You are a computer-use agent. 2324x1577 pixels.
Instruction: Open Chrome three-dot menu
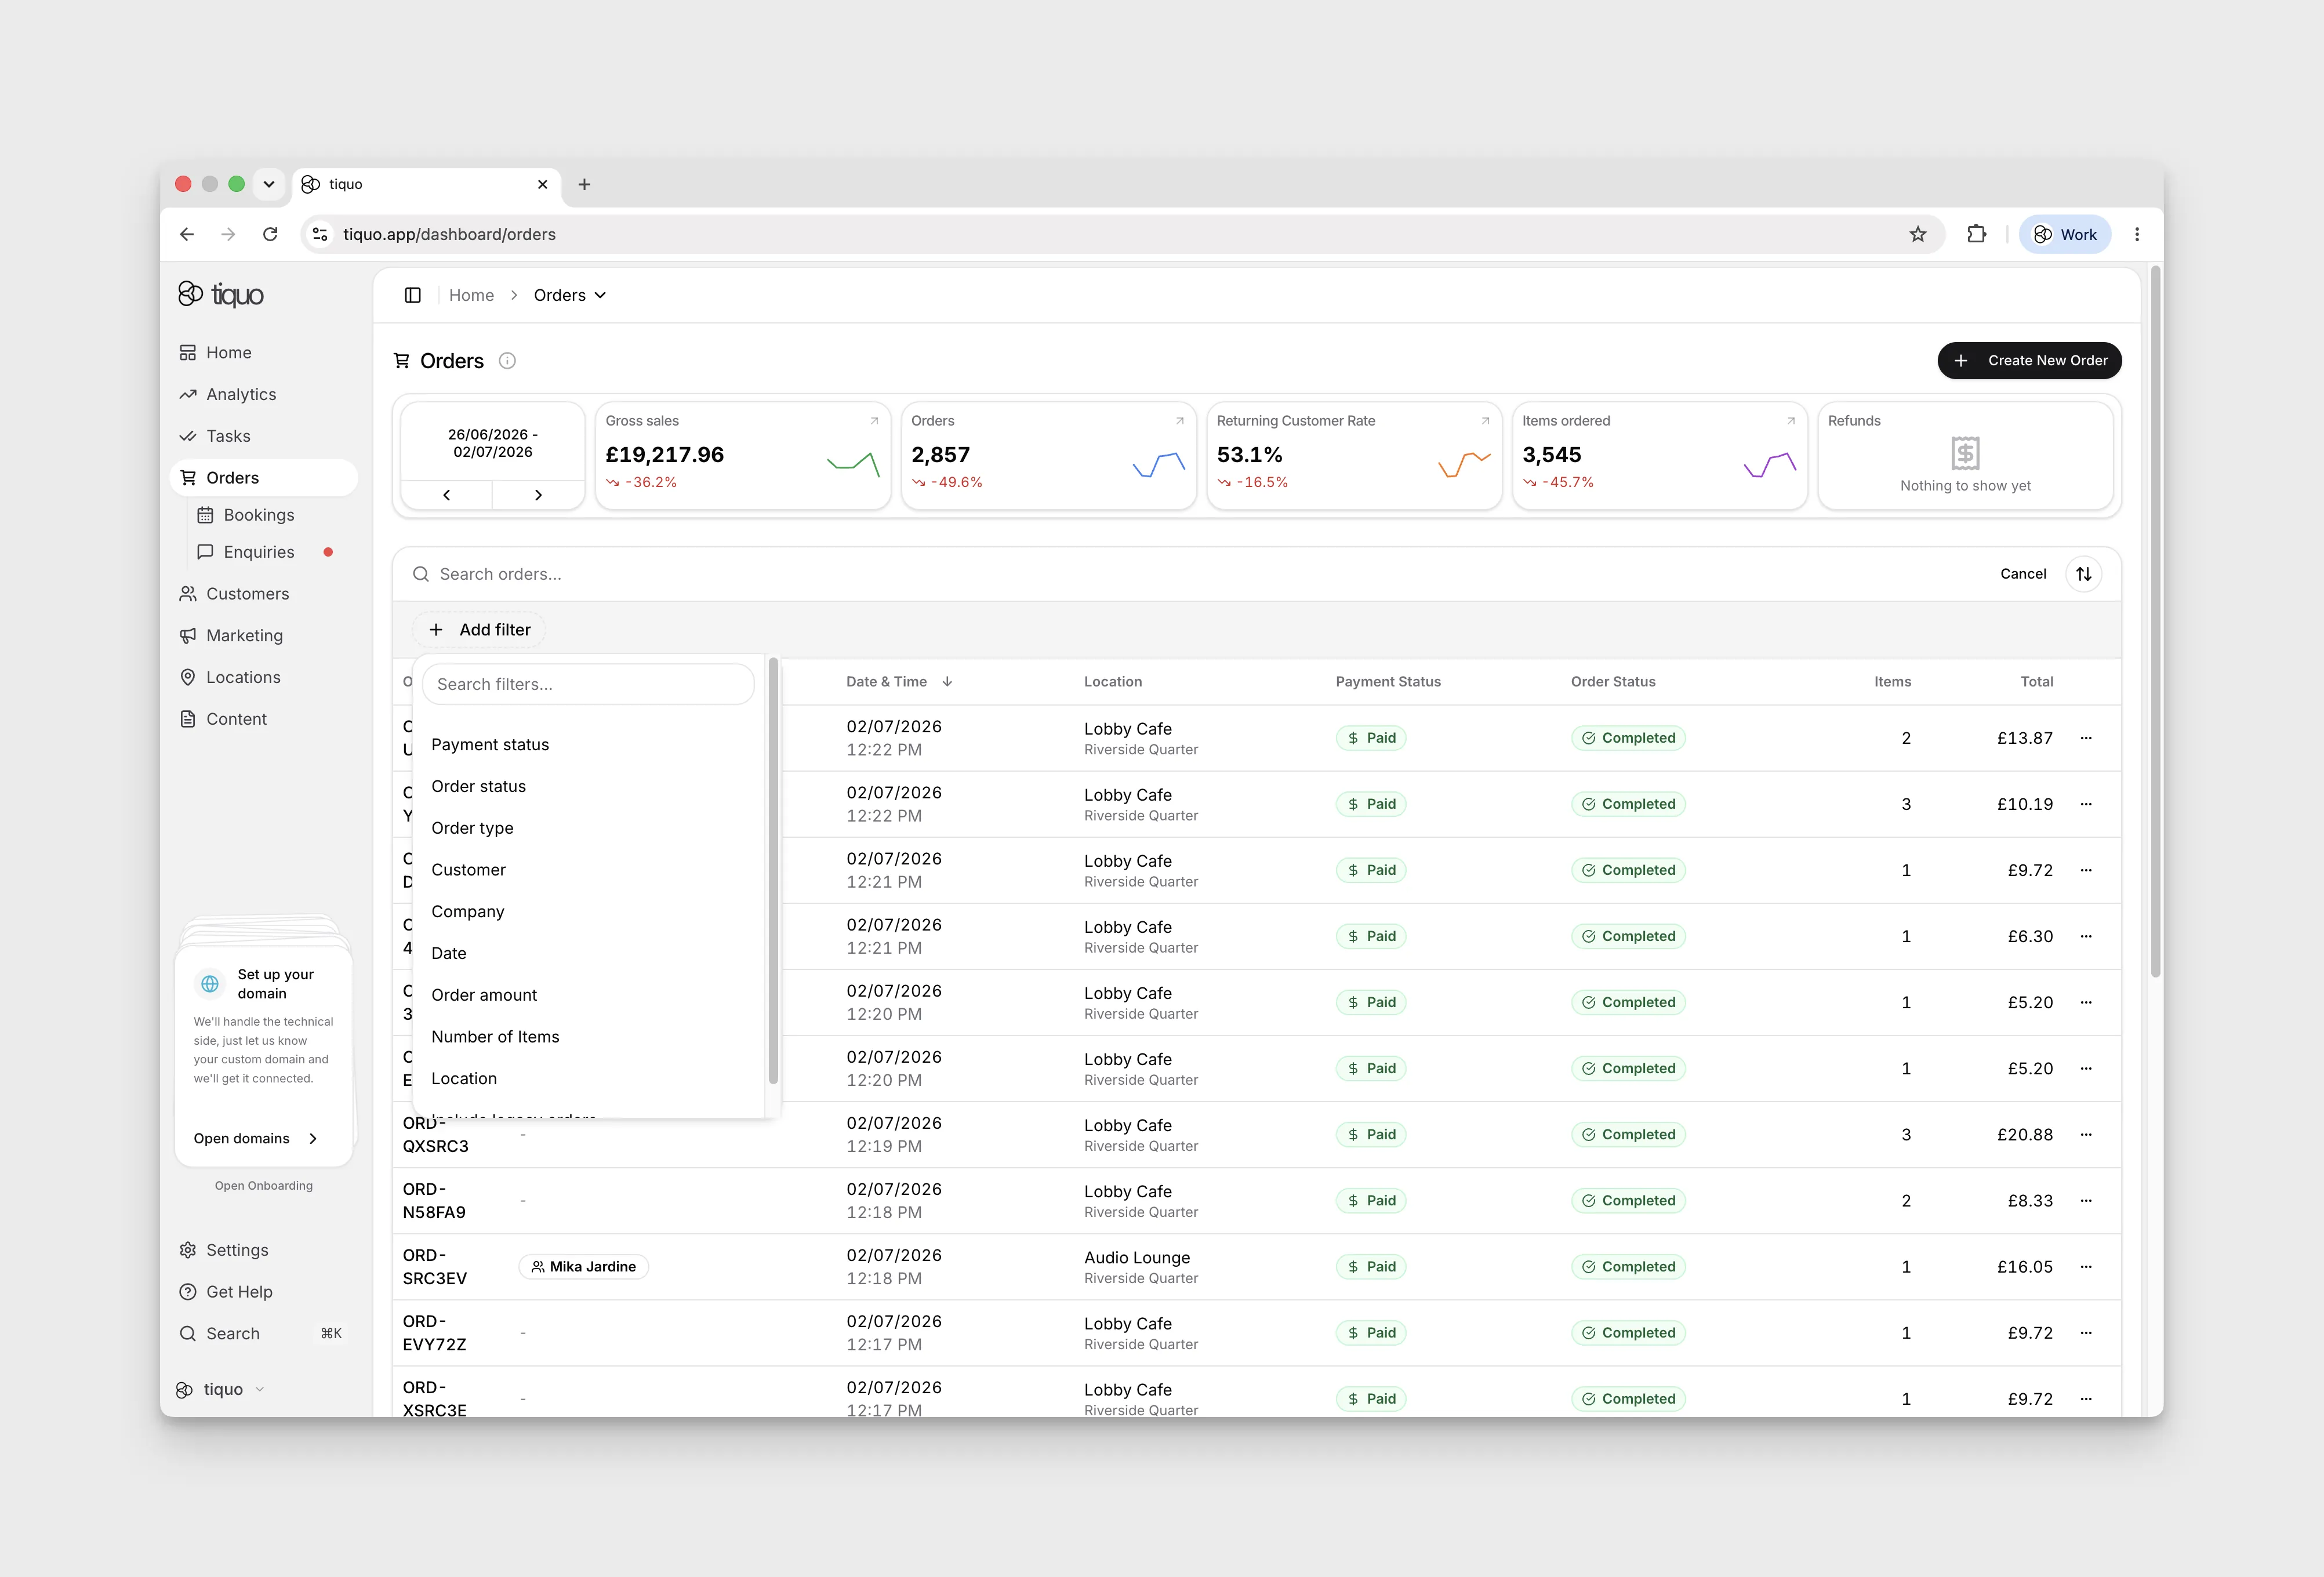point(2137,234)
